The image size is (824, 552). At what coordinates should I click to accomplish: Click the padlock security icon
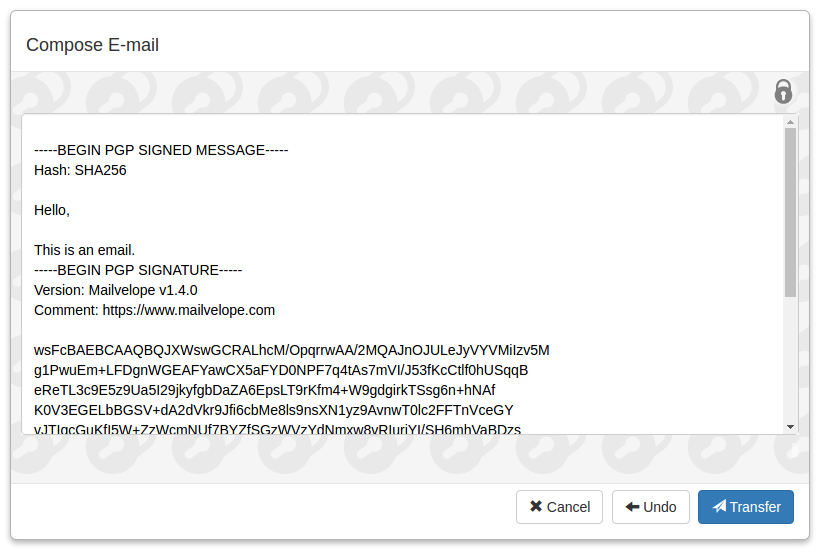[x=783, y=92]
